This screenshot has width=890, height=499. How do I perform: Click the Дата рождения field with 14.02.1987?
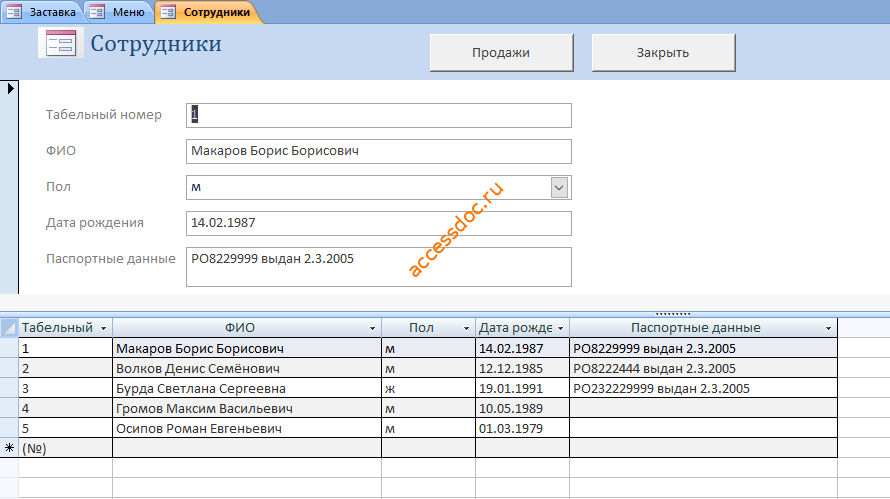pos(379,224)
